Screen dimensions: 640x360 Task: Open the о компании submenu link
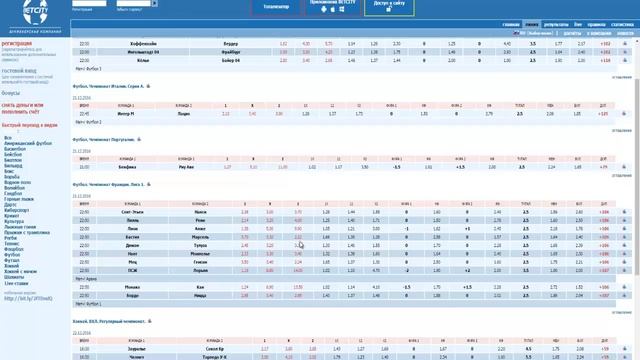599,33
